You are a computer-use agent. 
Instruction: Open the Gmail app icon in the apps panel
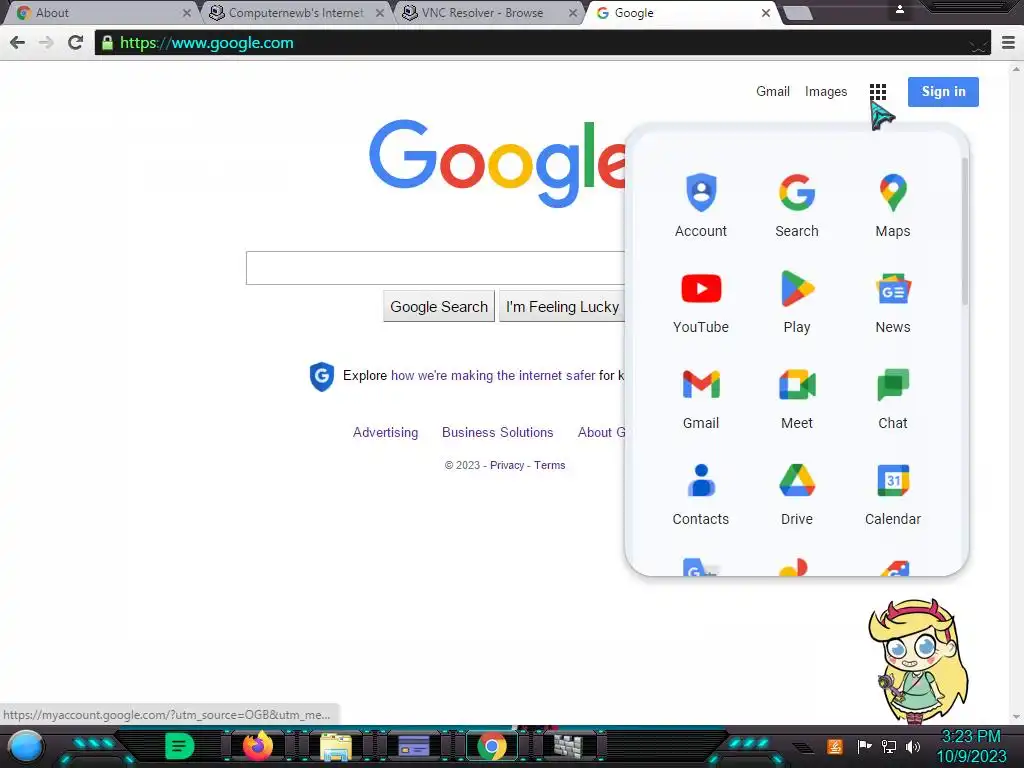coord(701,398)
